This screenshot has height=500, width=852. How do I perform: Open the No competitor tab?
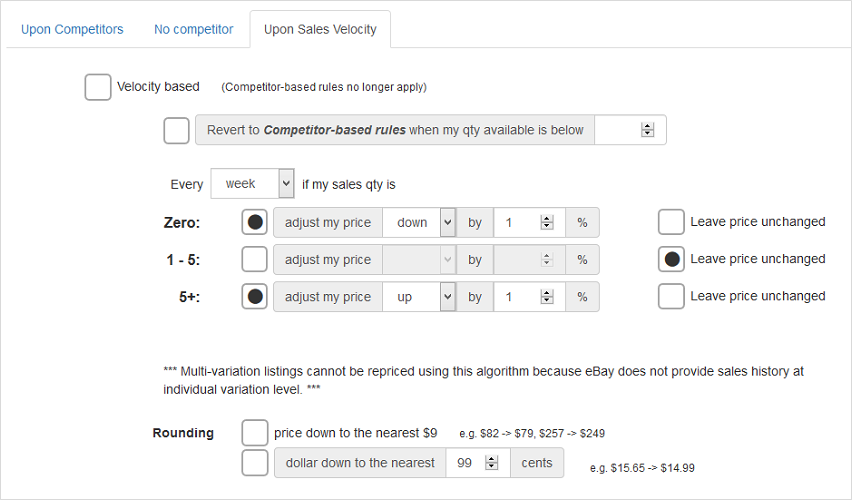tap(193, 29)
